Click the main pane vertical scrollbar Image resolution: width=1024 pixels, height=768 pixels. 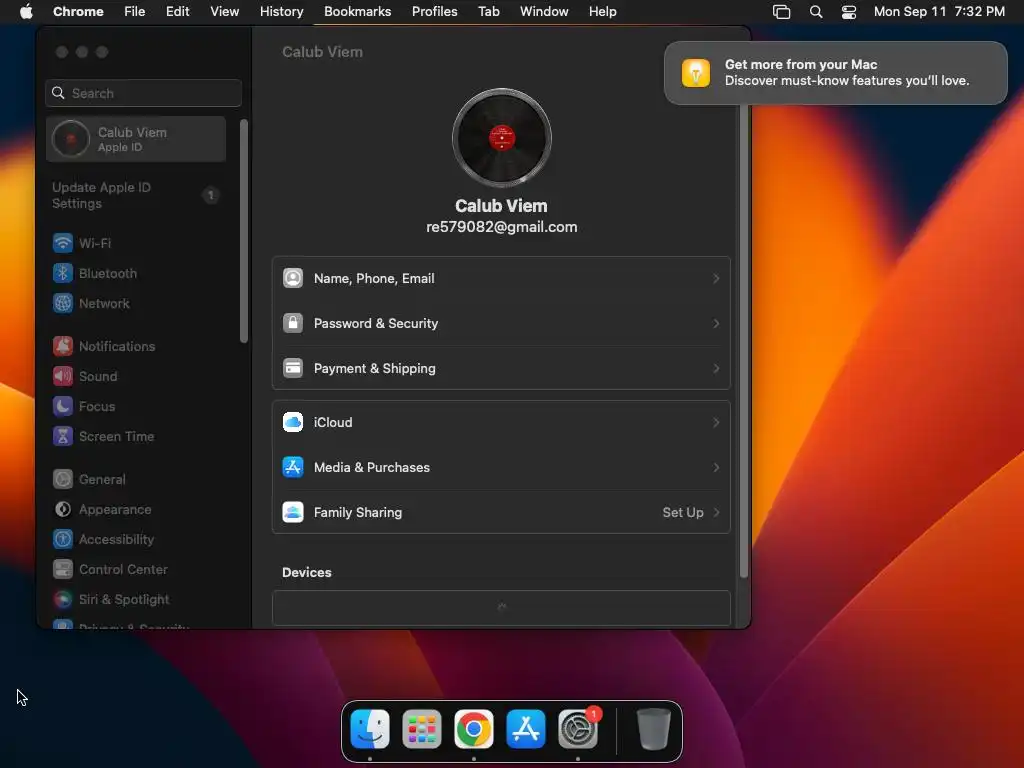pos(744,340)
